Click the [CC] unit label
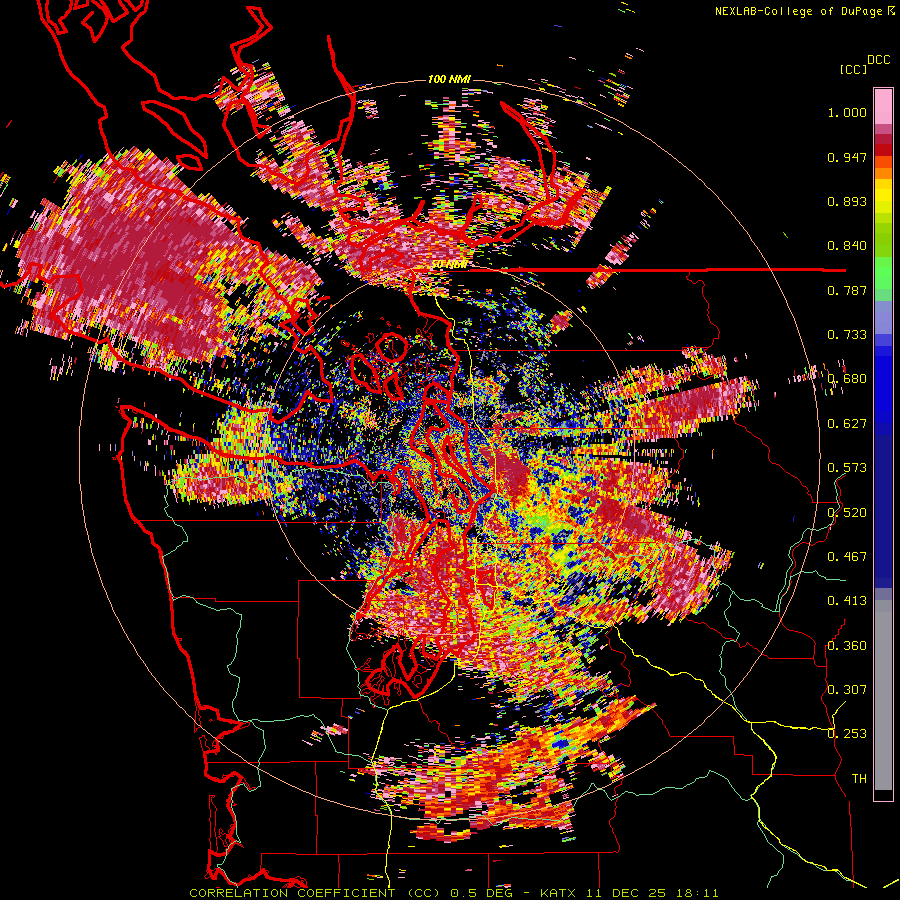This screenshot has width=900, height=900. point(853,69)
